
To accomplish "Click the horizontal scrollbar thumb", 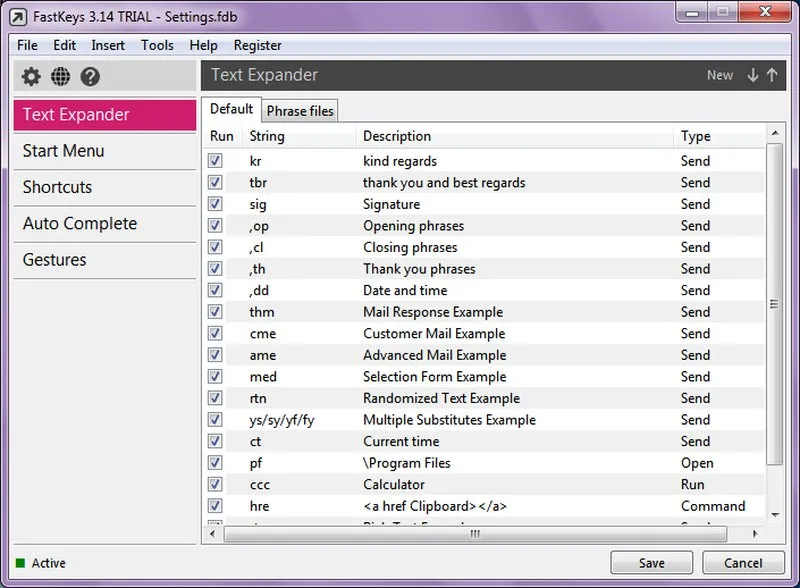I will click(x=475, y=534).
